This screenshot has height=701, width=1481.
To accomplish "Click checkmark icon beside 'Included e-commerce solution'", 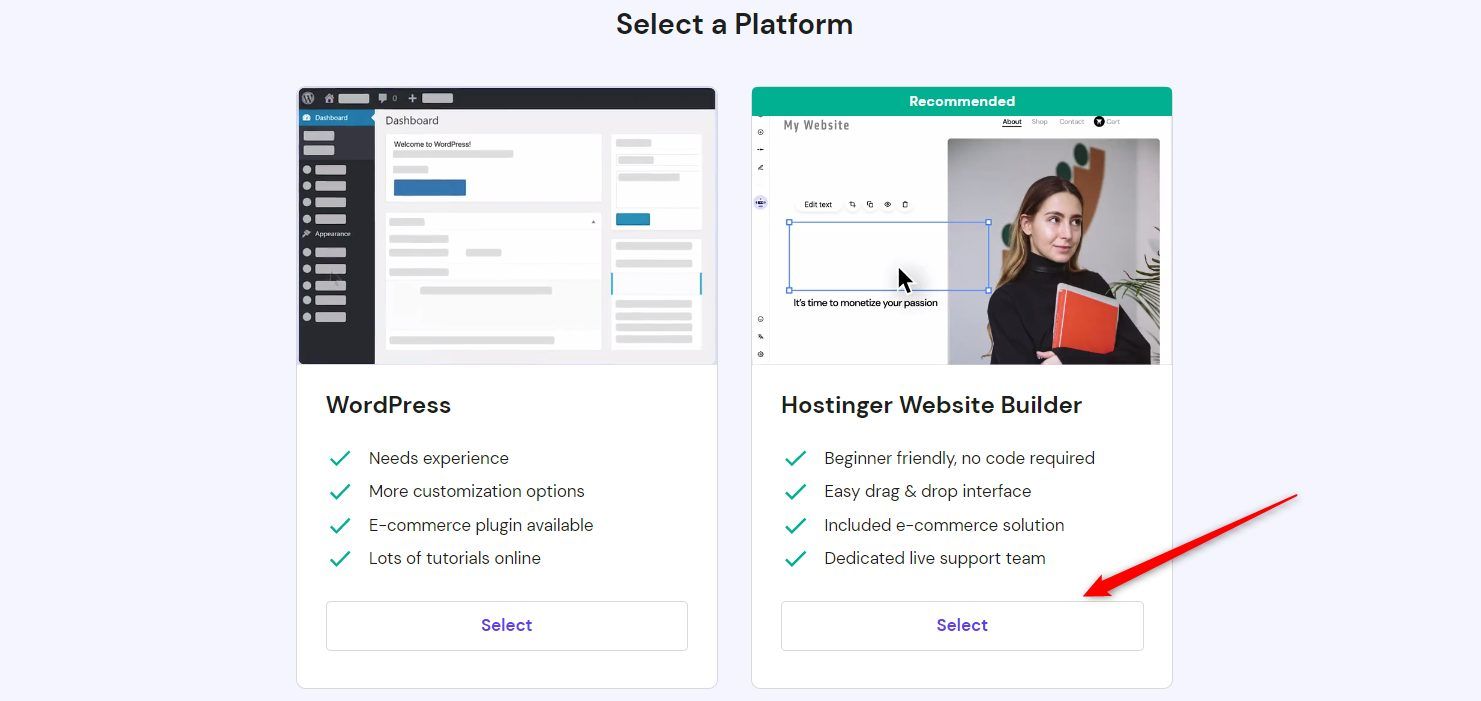I will [795, 525].
